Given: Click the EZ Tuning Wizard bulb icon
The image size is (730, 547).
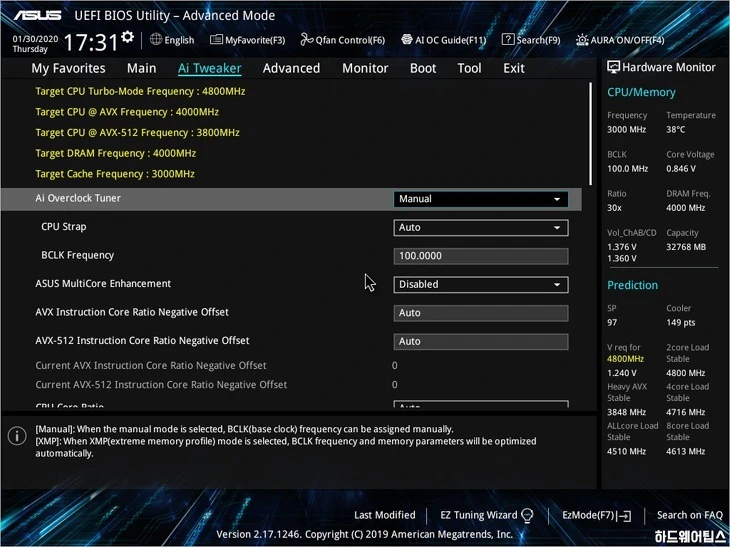Looking at the screenshot, I should [x=527, y=515].
